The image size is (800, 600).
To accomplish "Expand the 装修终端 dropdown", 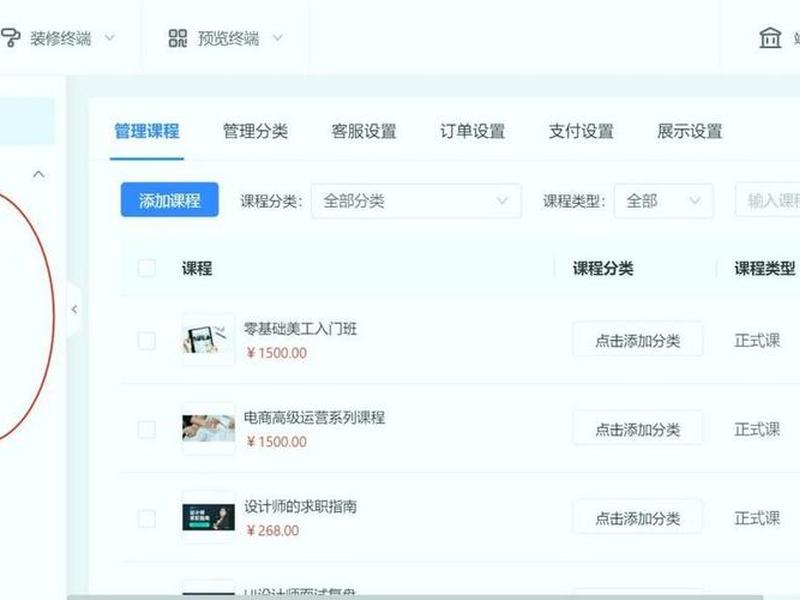I will click(110, 38).
